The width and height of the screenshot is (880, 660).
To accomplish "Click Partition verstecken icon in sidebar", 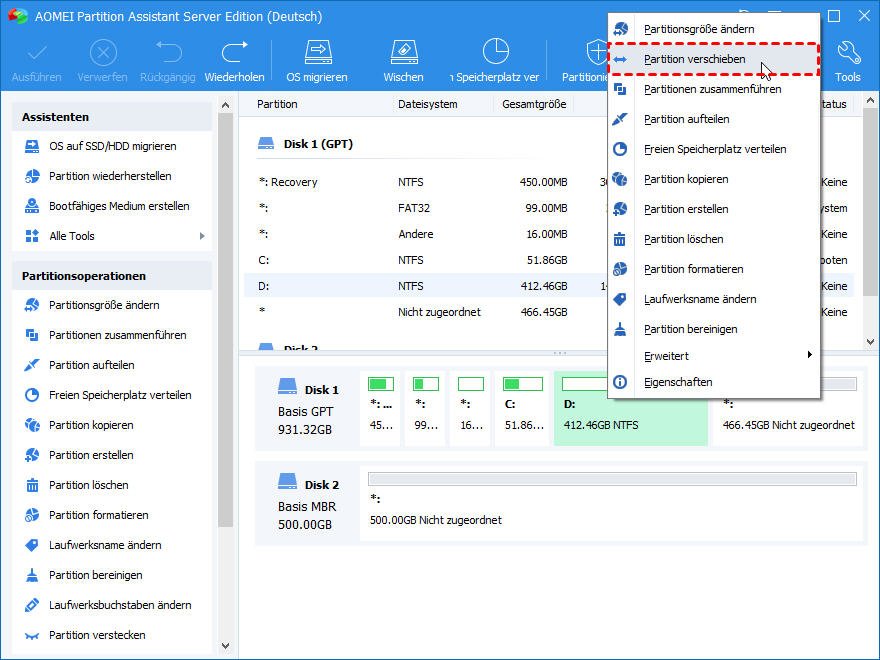I will [x=32, y=635].
